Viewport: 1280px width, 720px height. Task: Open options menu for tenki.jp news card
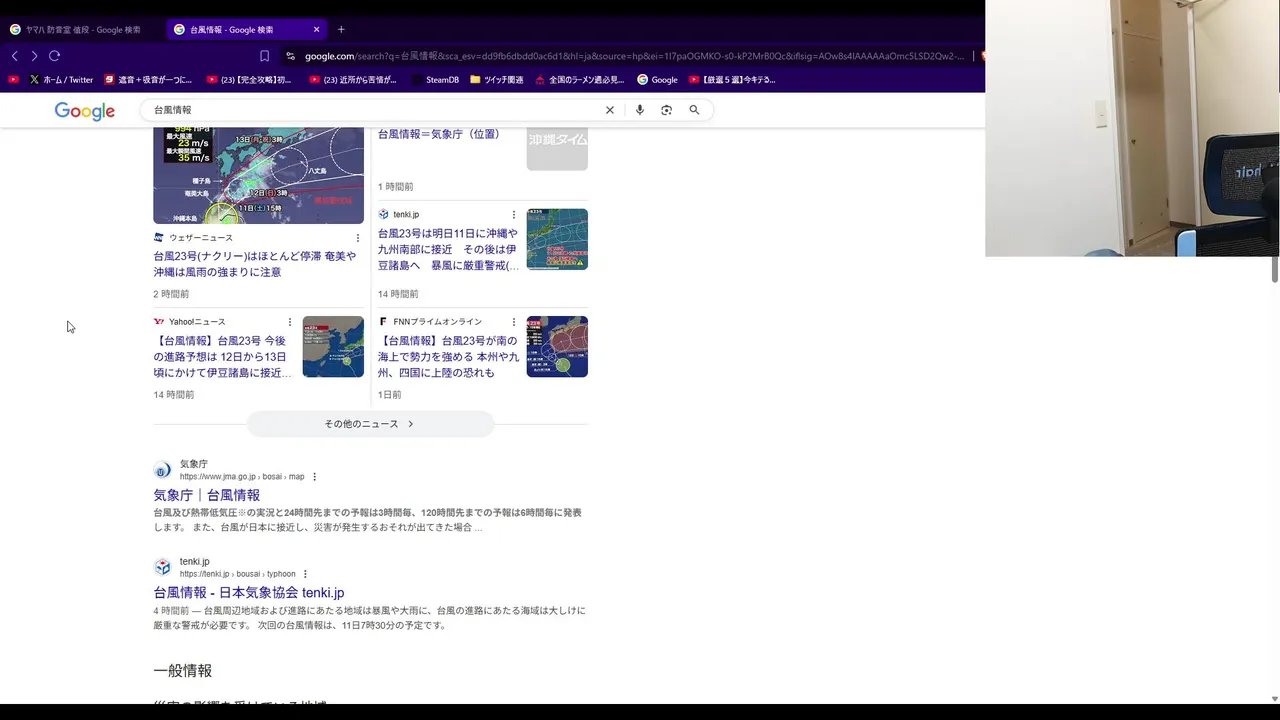pyautogui.click(x=514, y=215)
